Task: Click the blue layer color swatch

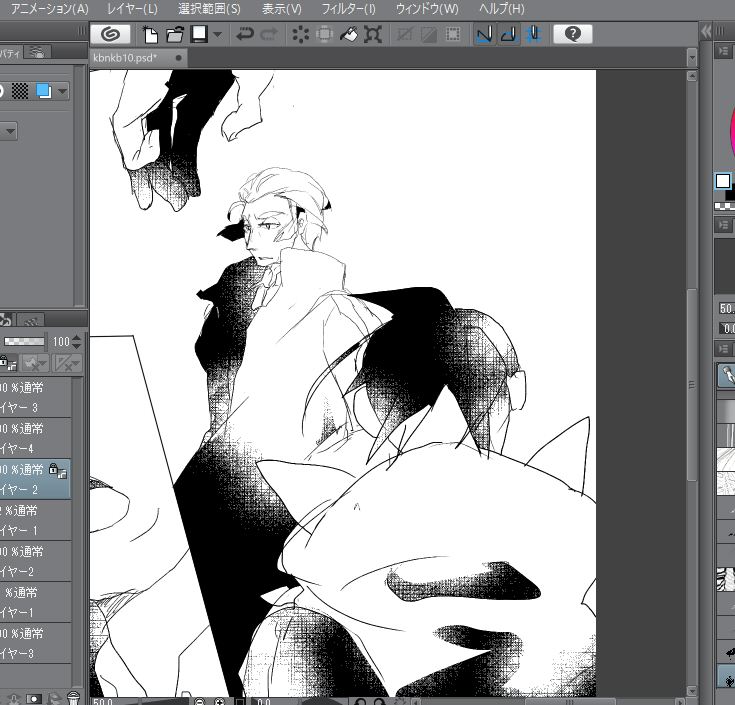Action: click(44, 91)
